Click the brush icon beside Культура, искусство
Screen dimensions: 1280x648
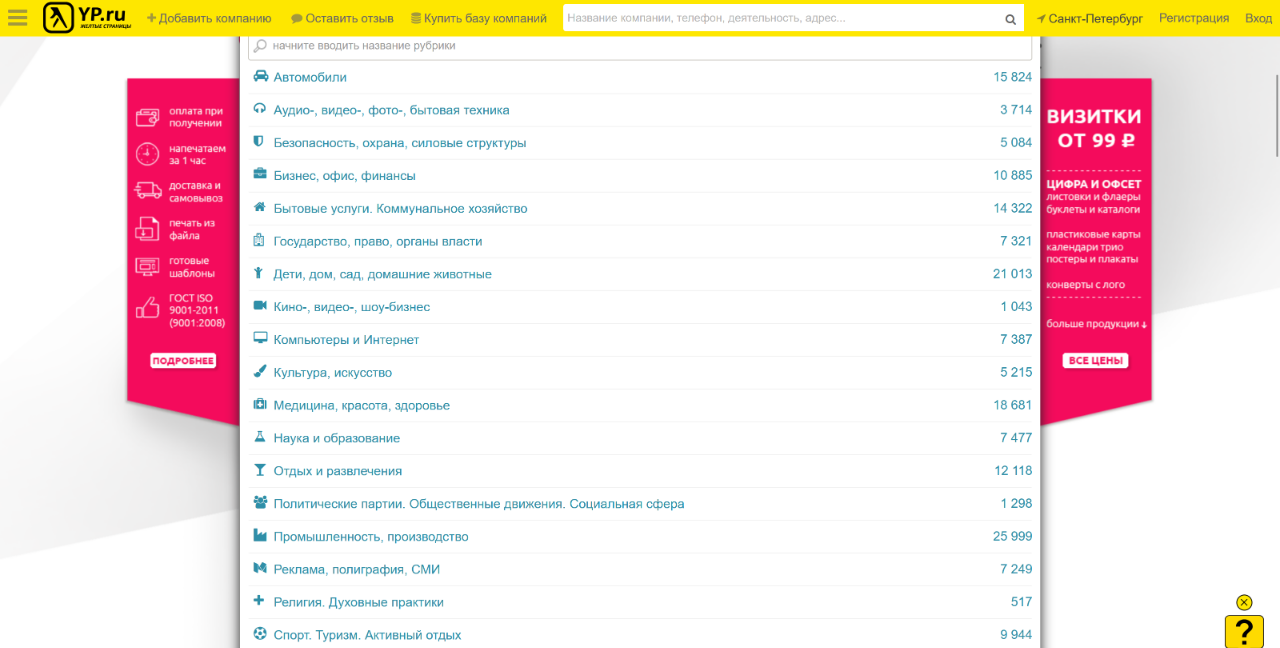click(260, 371)
